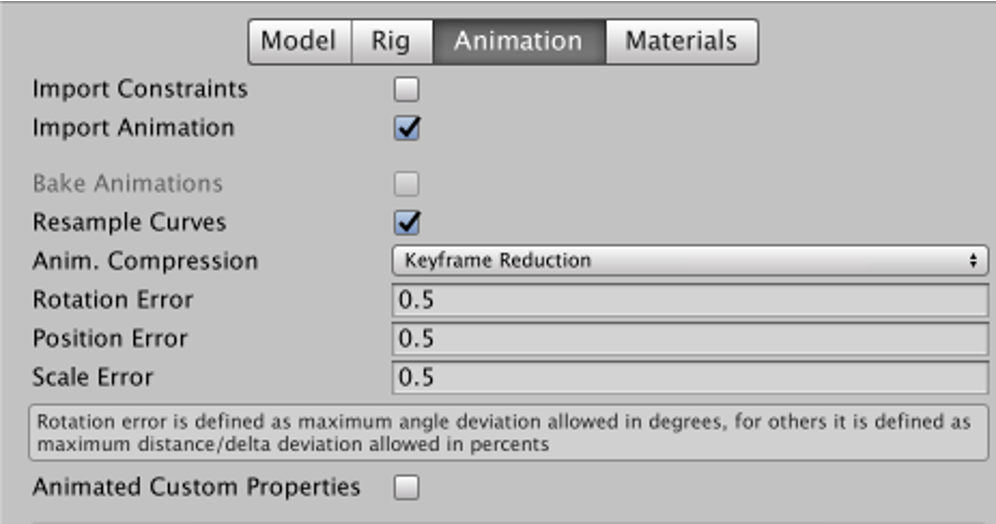The height and width of the screenshot is (524, 996).
Task: Click the Rotation Error text label
Action: coord(113,300)
